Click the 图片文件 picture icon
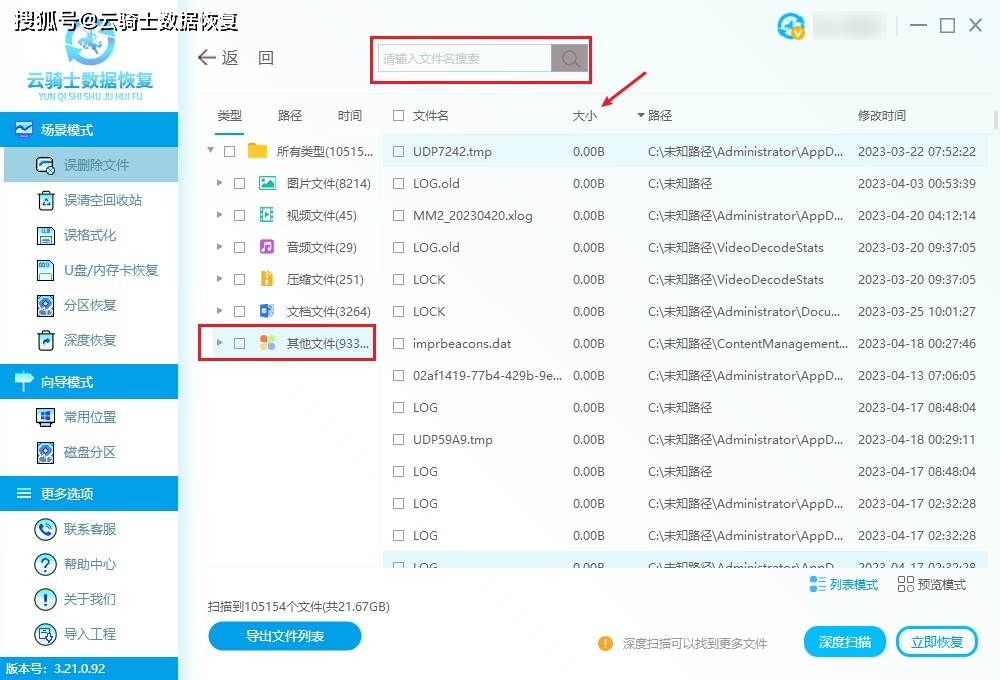The width and height of the screenshot is (1000, 680). pyautogui.click(x=267, y=184)
